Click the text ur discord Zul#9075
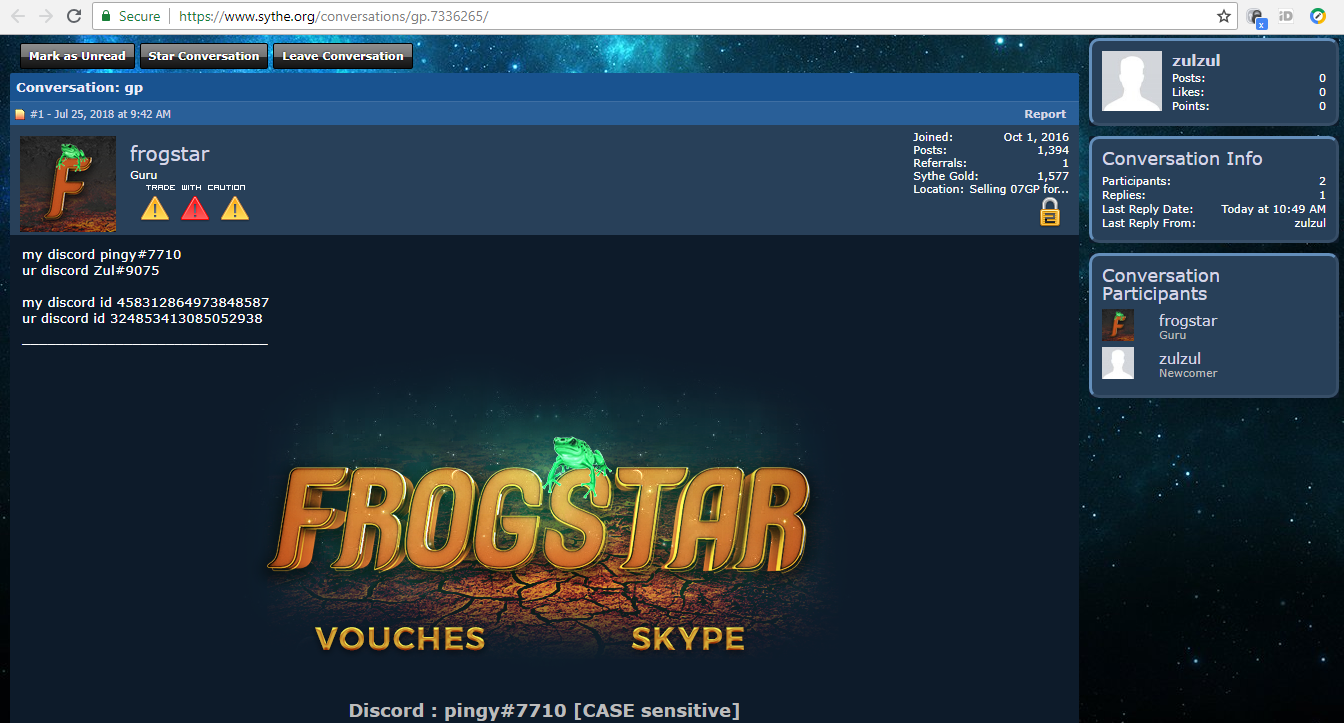 point(91,271)
